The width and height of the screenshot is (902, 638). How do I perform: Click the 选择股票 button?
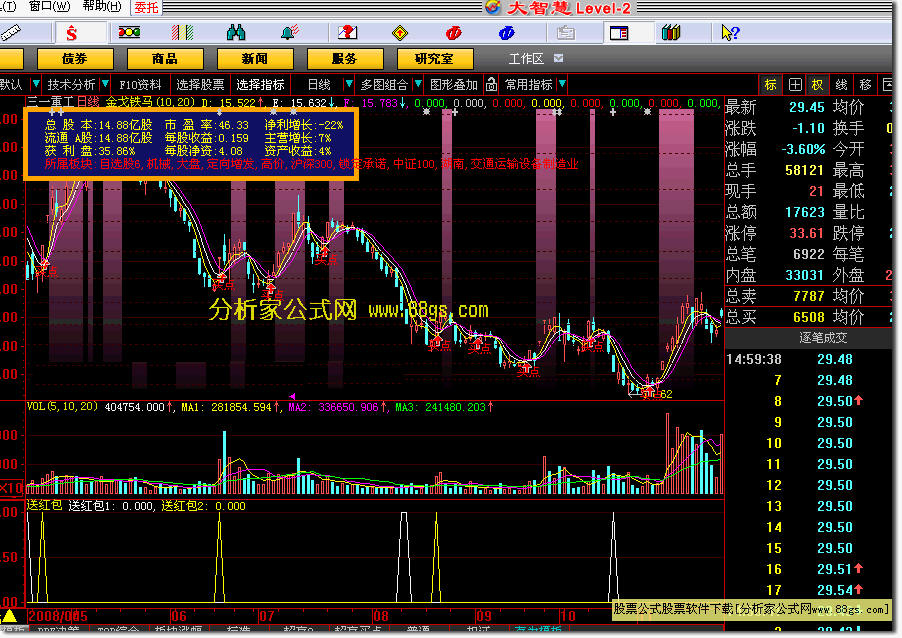point(200,85)
